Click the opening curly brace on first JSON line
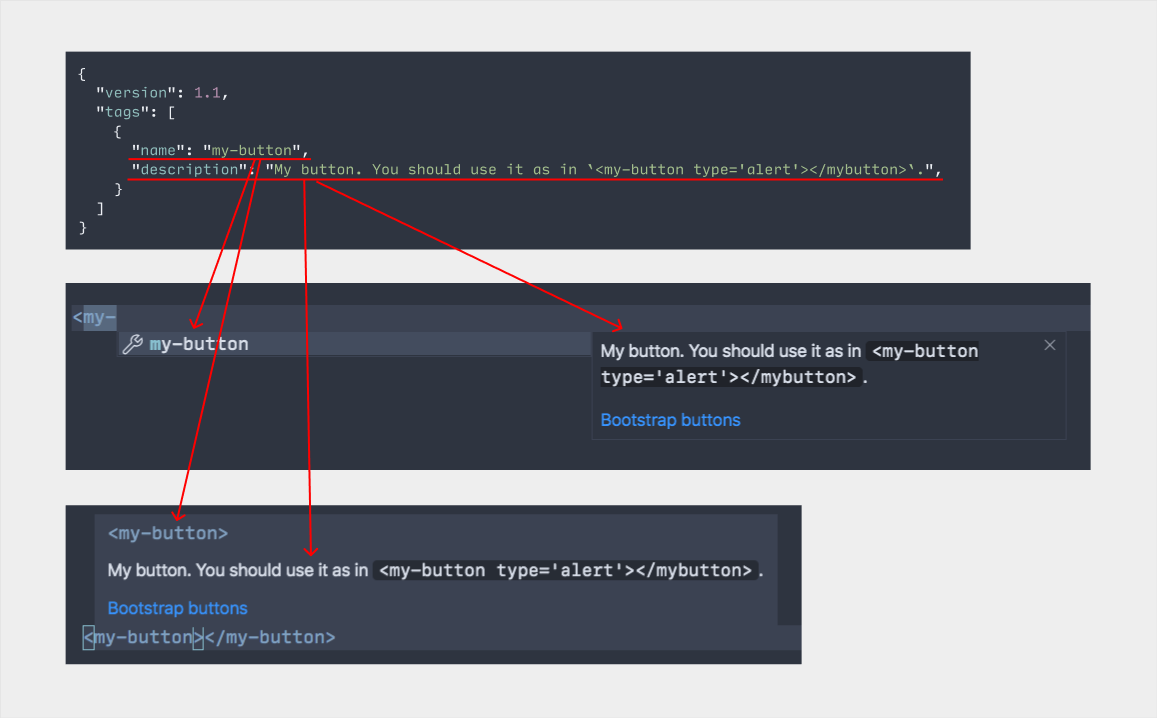The image size is (1157, 718). (x=82, y=74)
